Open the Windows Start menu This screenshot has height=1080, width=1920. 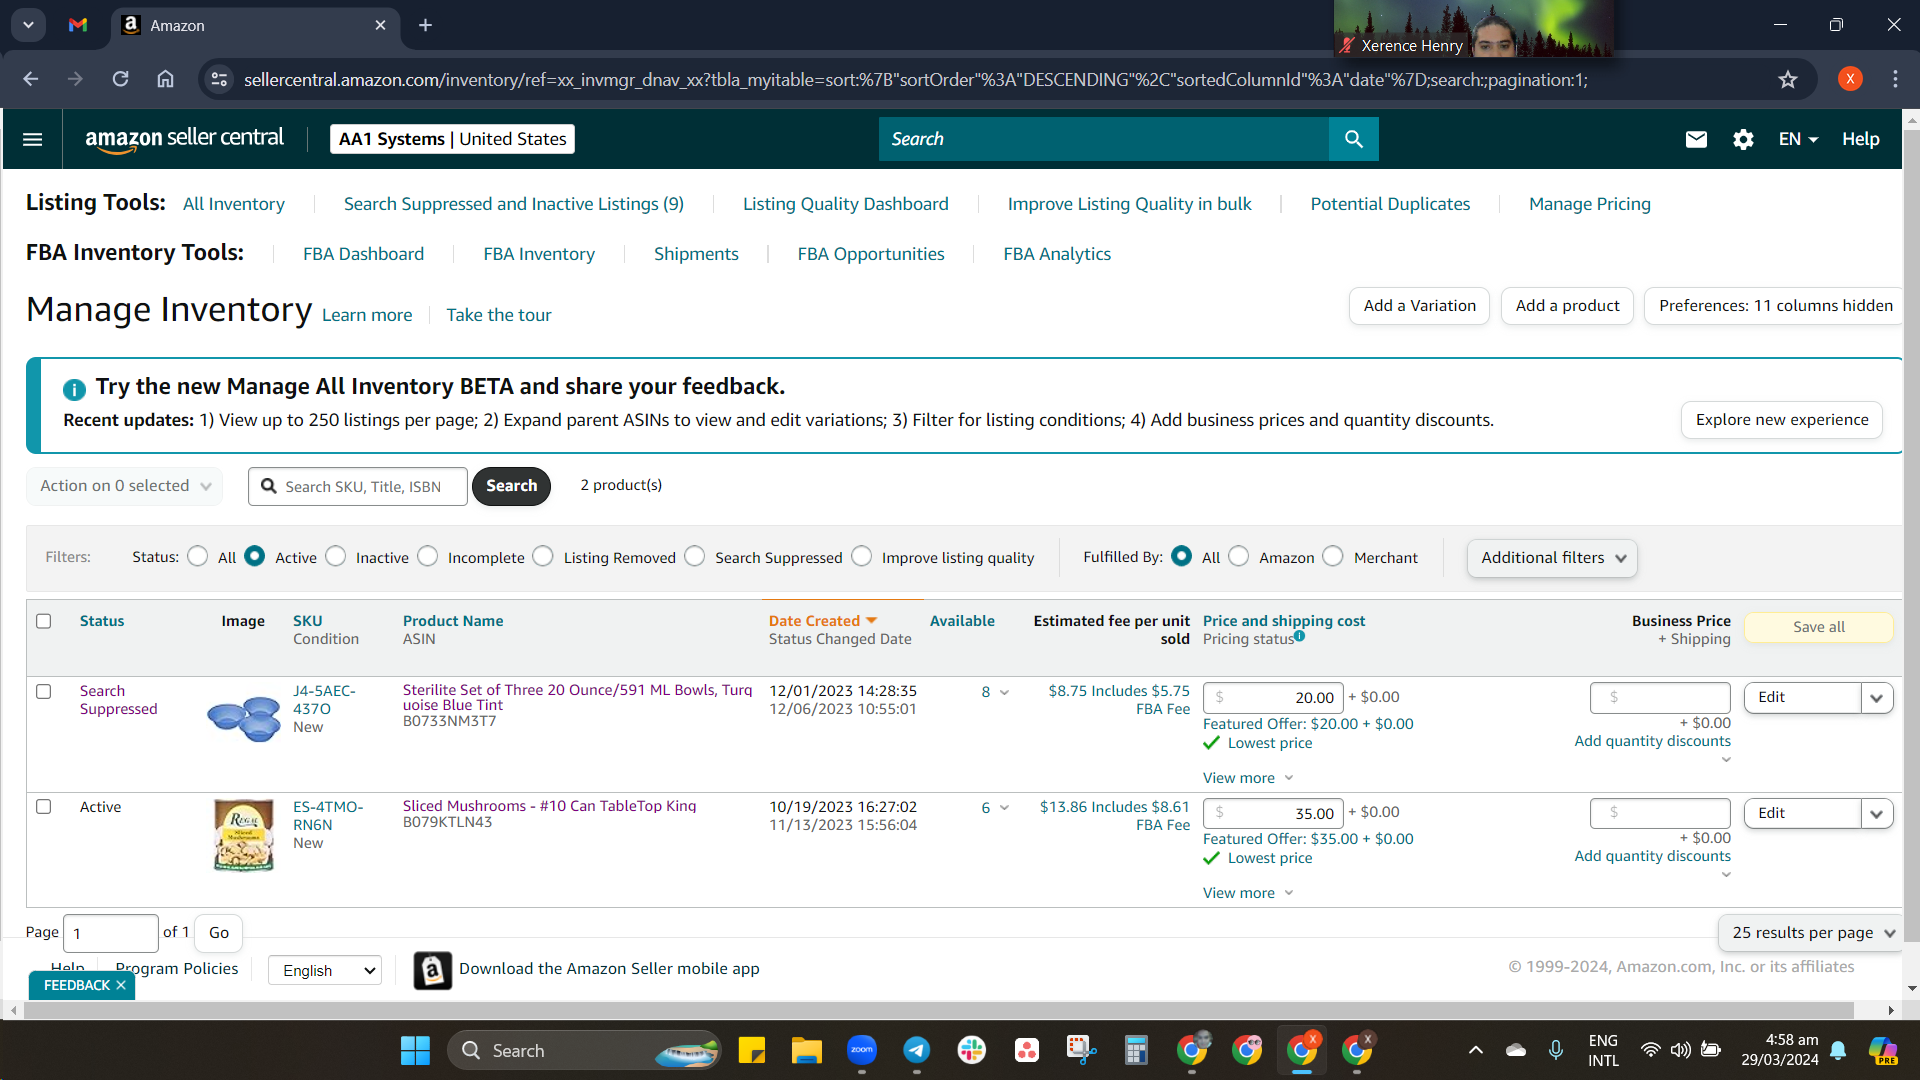[415, 1050]
